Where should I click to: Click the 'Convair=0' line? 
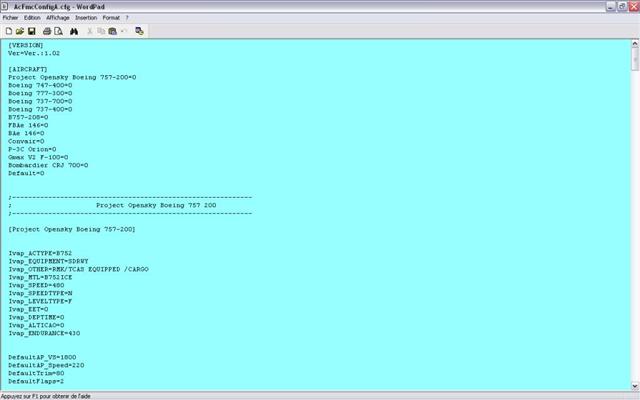[x=26, y=141]
